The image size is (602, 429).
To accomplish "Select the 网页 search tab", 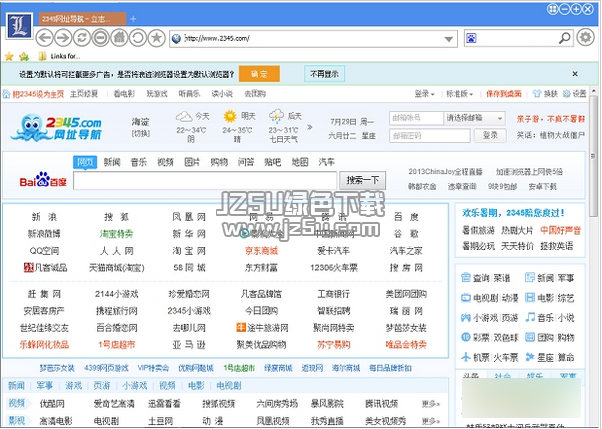I will 85,162.
